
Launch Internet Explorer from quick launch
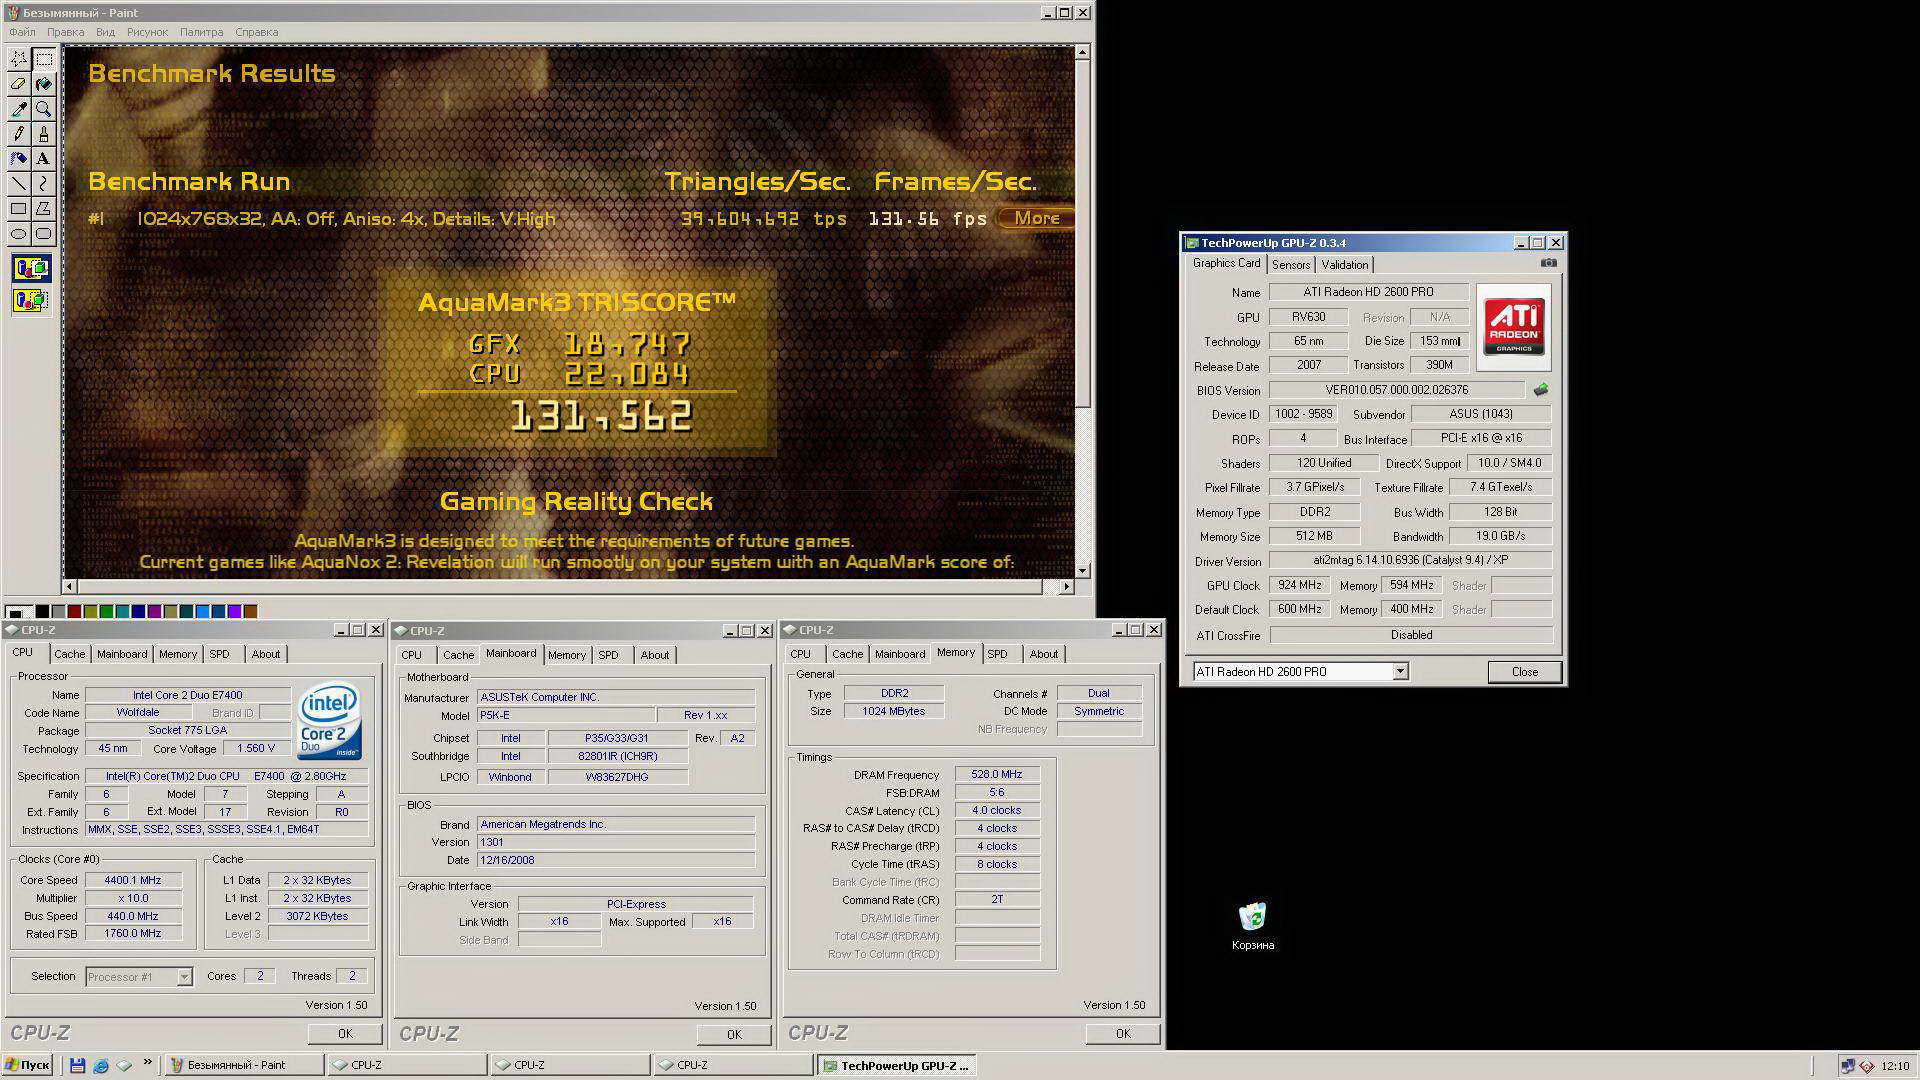click(x=101, y=1065)
